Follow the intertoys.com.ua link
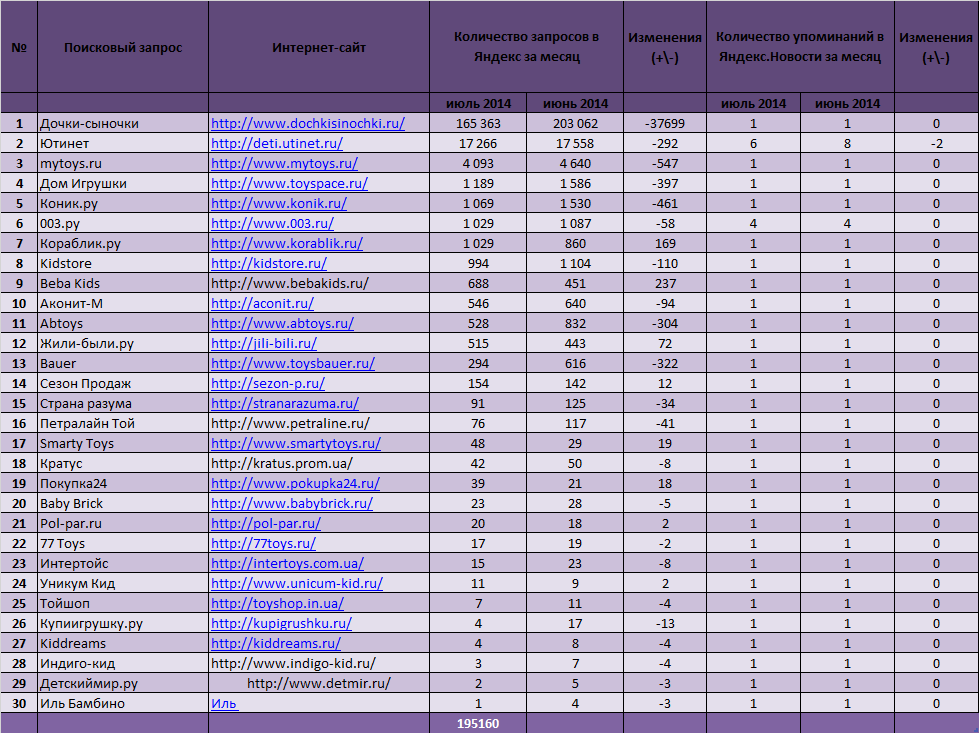979x733 pixels. [287, 564]
